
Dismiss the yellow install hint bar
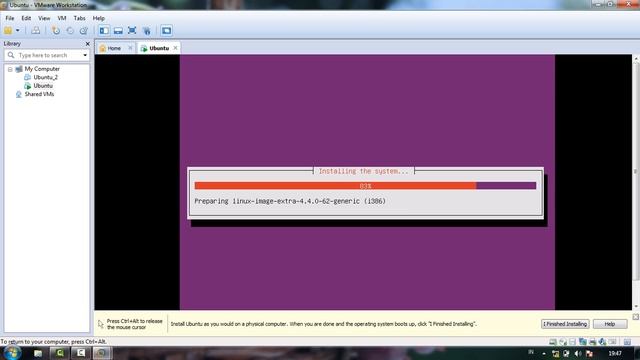pos(636,317)
